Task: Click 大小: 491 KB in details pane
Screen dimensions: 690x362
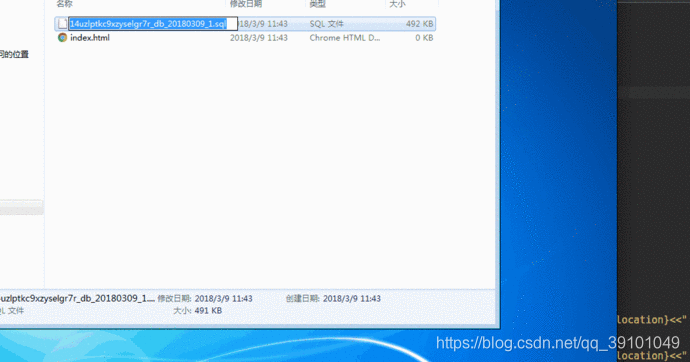Action: (x=198, y=311)
